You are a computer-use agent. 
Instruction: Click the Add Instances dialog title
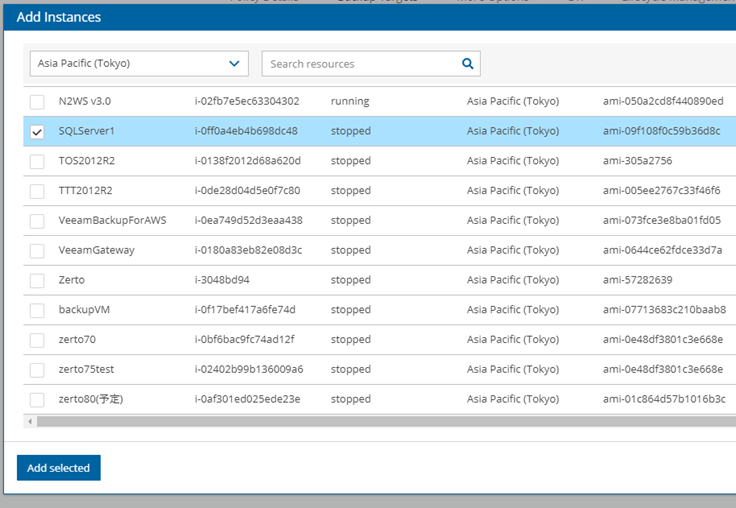59,17
